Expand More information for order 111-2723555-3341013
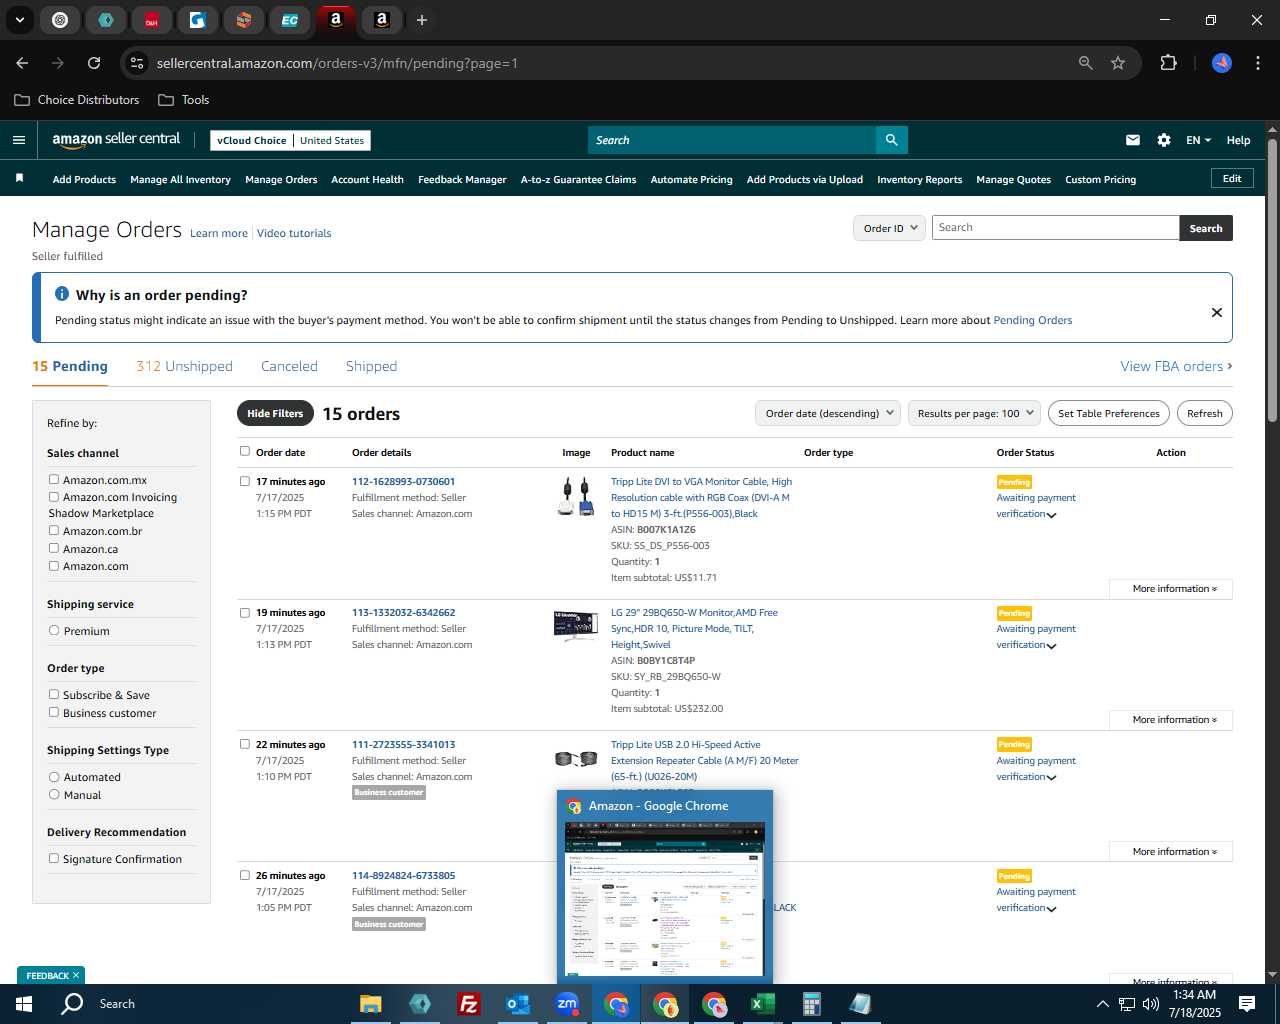The image size is (1280, 1024). (x=1171, y=852)
